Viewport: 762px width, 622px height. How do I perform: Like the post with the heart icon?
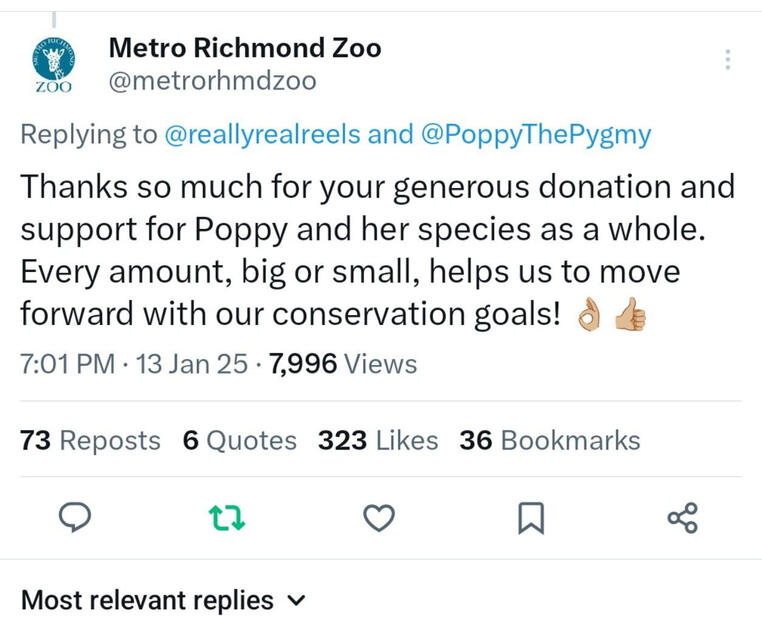(x=378, y=517)
